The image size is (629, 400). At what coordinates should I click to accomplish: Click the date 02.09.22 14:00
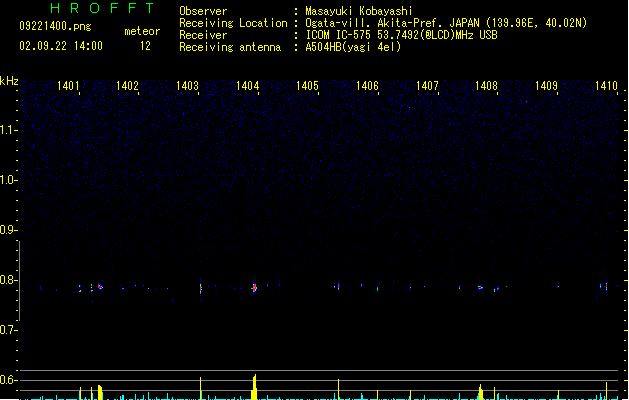click(x=61, y=46)
